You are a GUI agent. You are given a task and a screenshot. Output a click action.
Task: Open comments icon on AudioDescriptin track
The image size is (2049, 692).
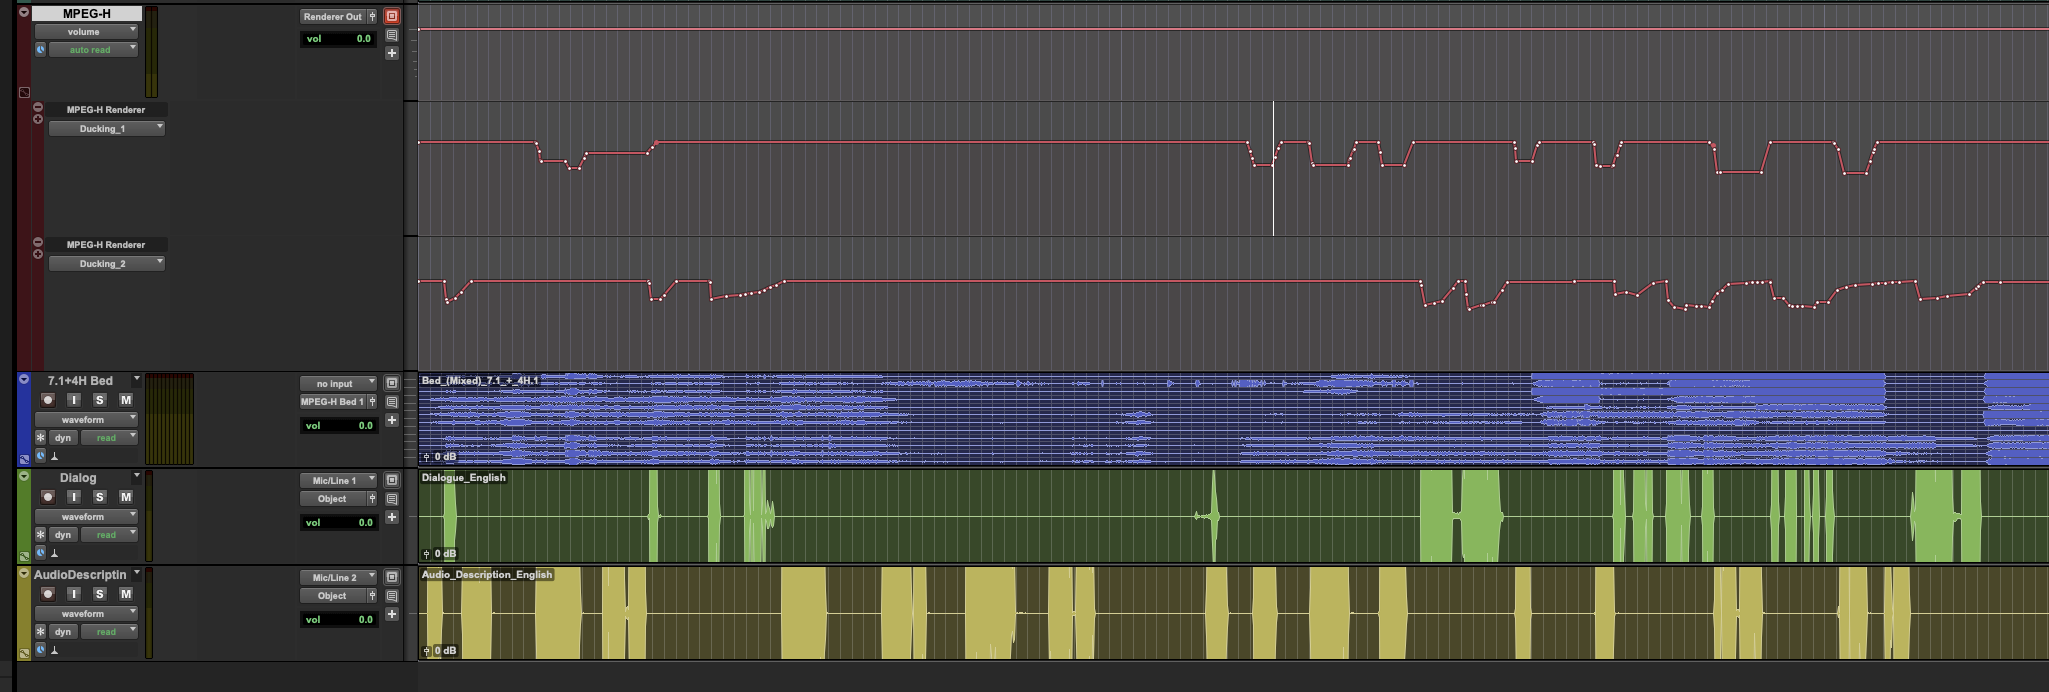[x=392, y=596]
